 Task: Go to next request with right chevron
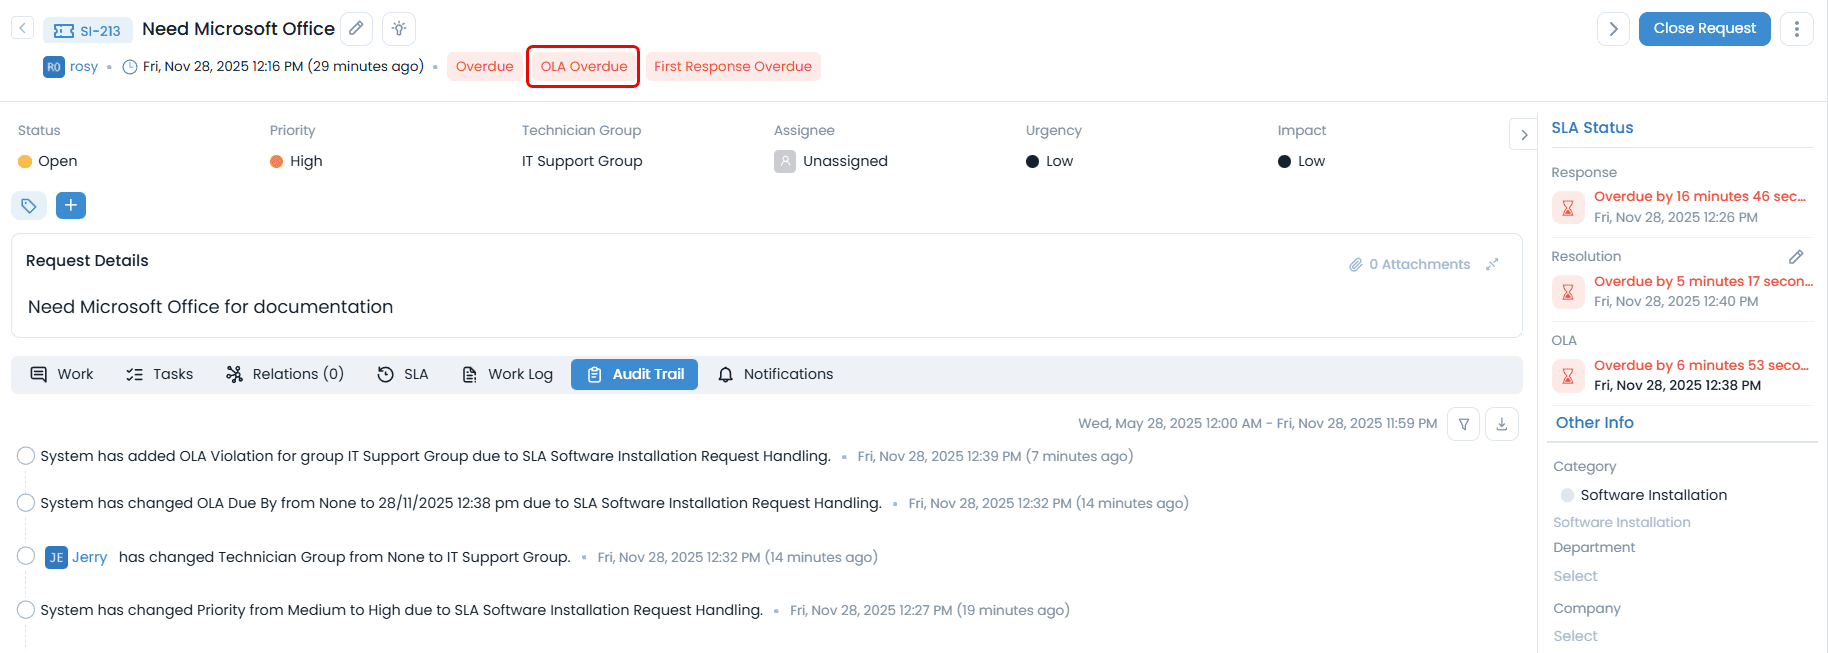point(1613,29)
